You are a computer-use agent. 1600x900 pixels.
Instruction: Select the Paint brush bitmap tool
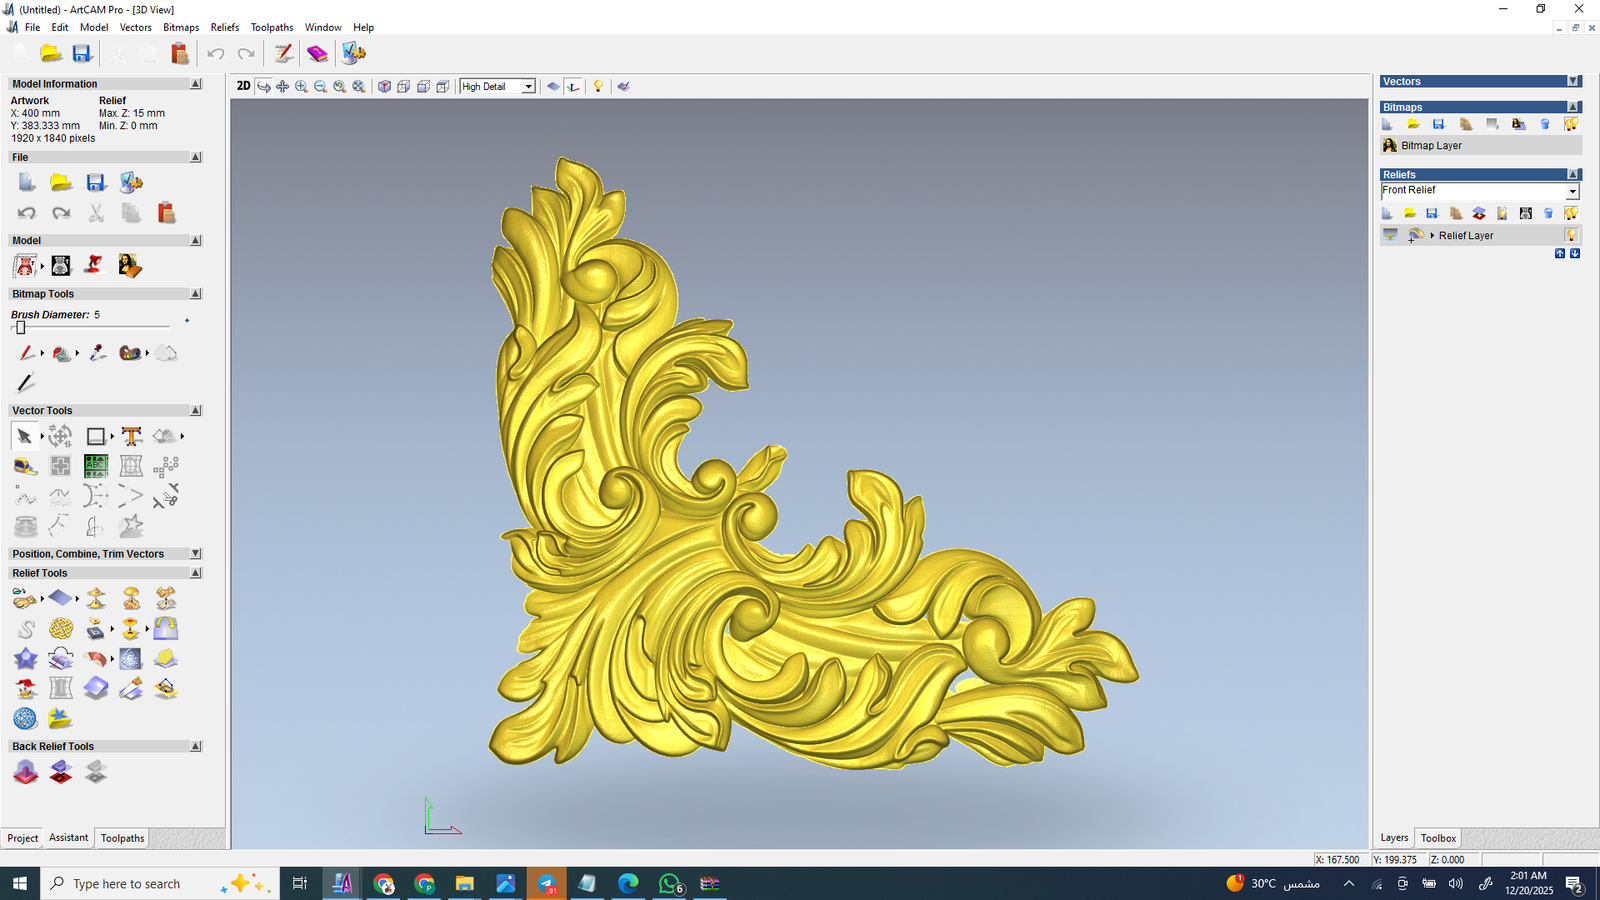[x=26, y=353]
